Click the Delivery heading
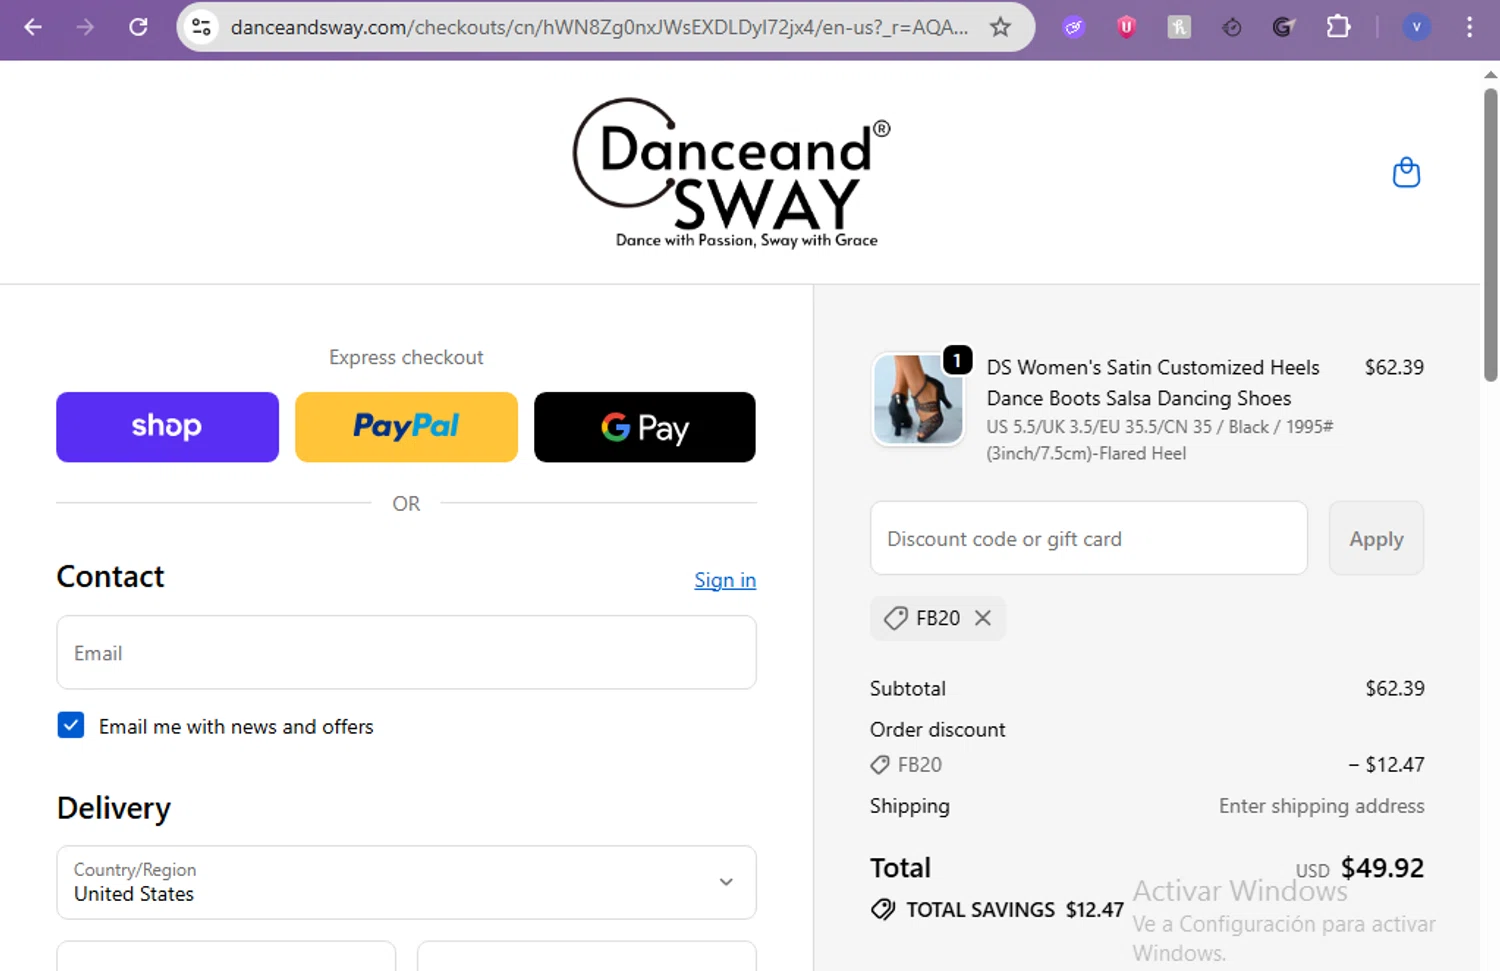Screen dimensions: 1500x971 click(113, 808)
